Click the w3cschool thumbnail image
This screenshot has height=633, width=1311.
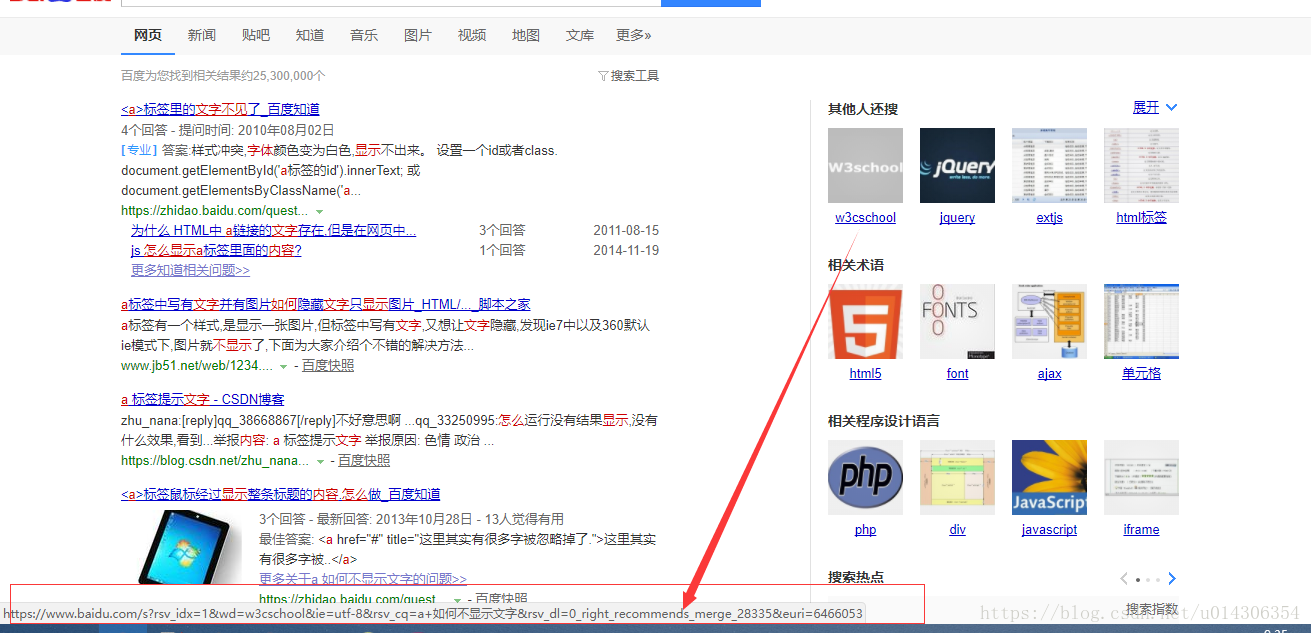(865, 165)
